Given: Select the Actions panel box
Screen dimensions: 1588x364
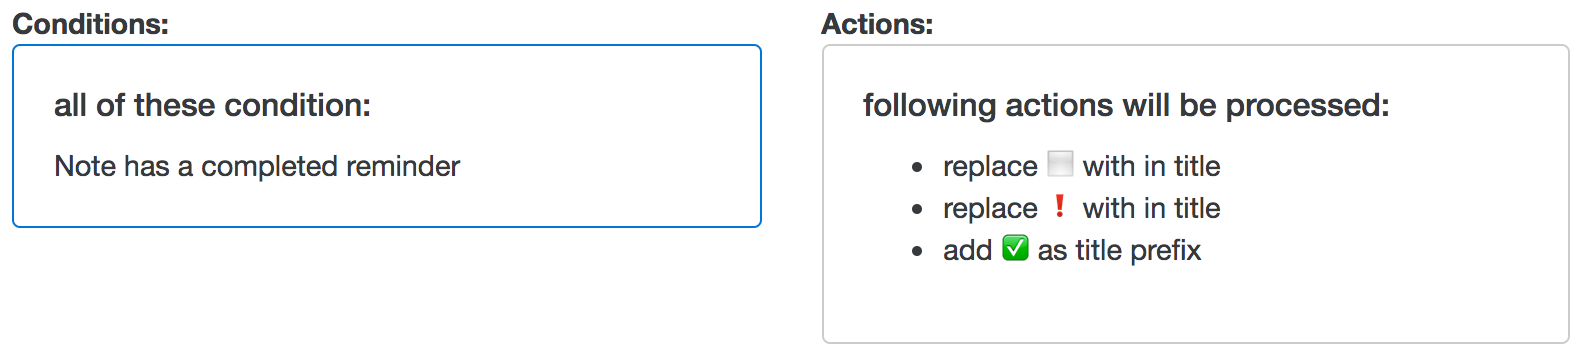Looking at the screenshot, I should 1196,194.
